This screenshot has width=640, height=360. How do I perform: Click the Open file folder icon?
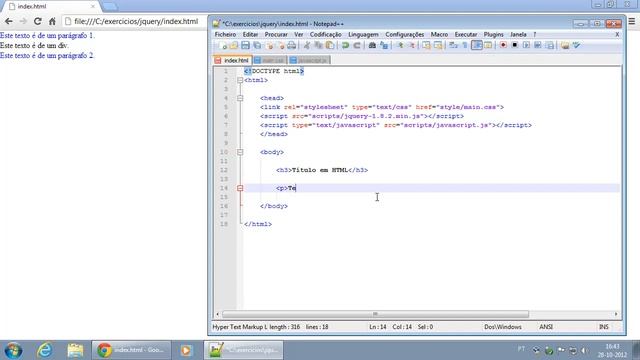pyautogui.click(x=234, y=45)
